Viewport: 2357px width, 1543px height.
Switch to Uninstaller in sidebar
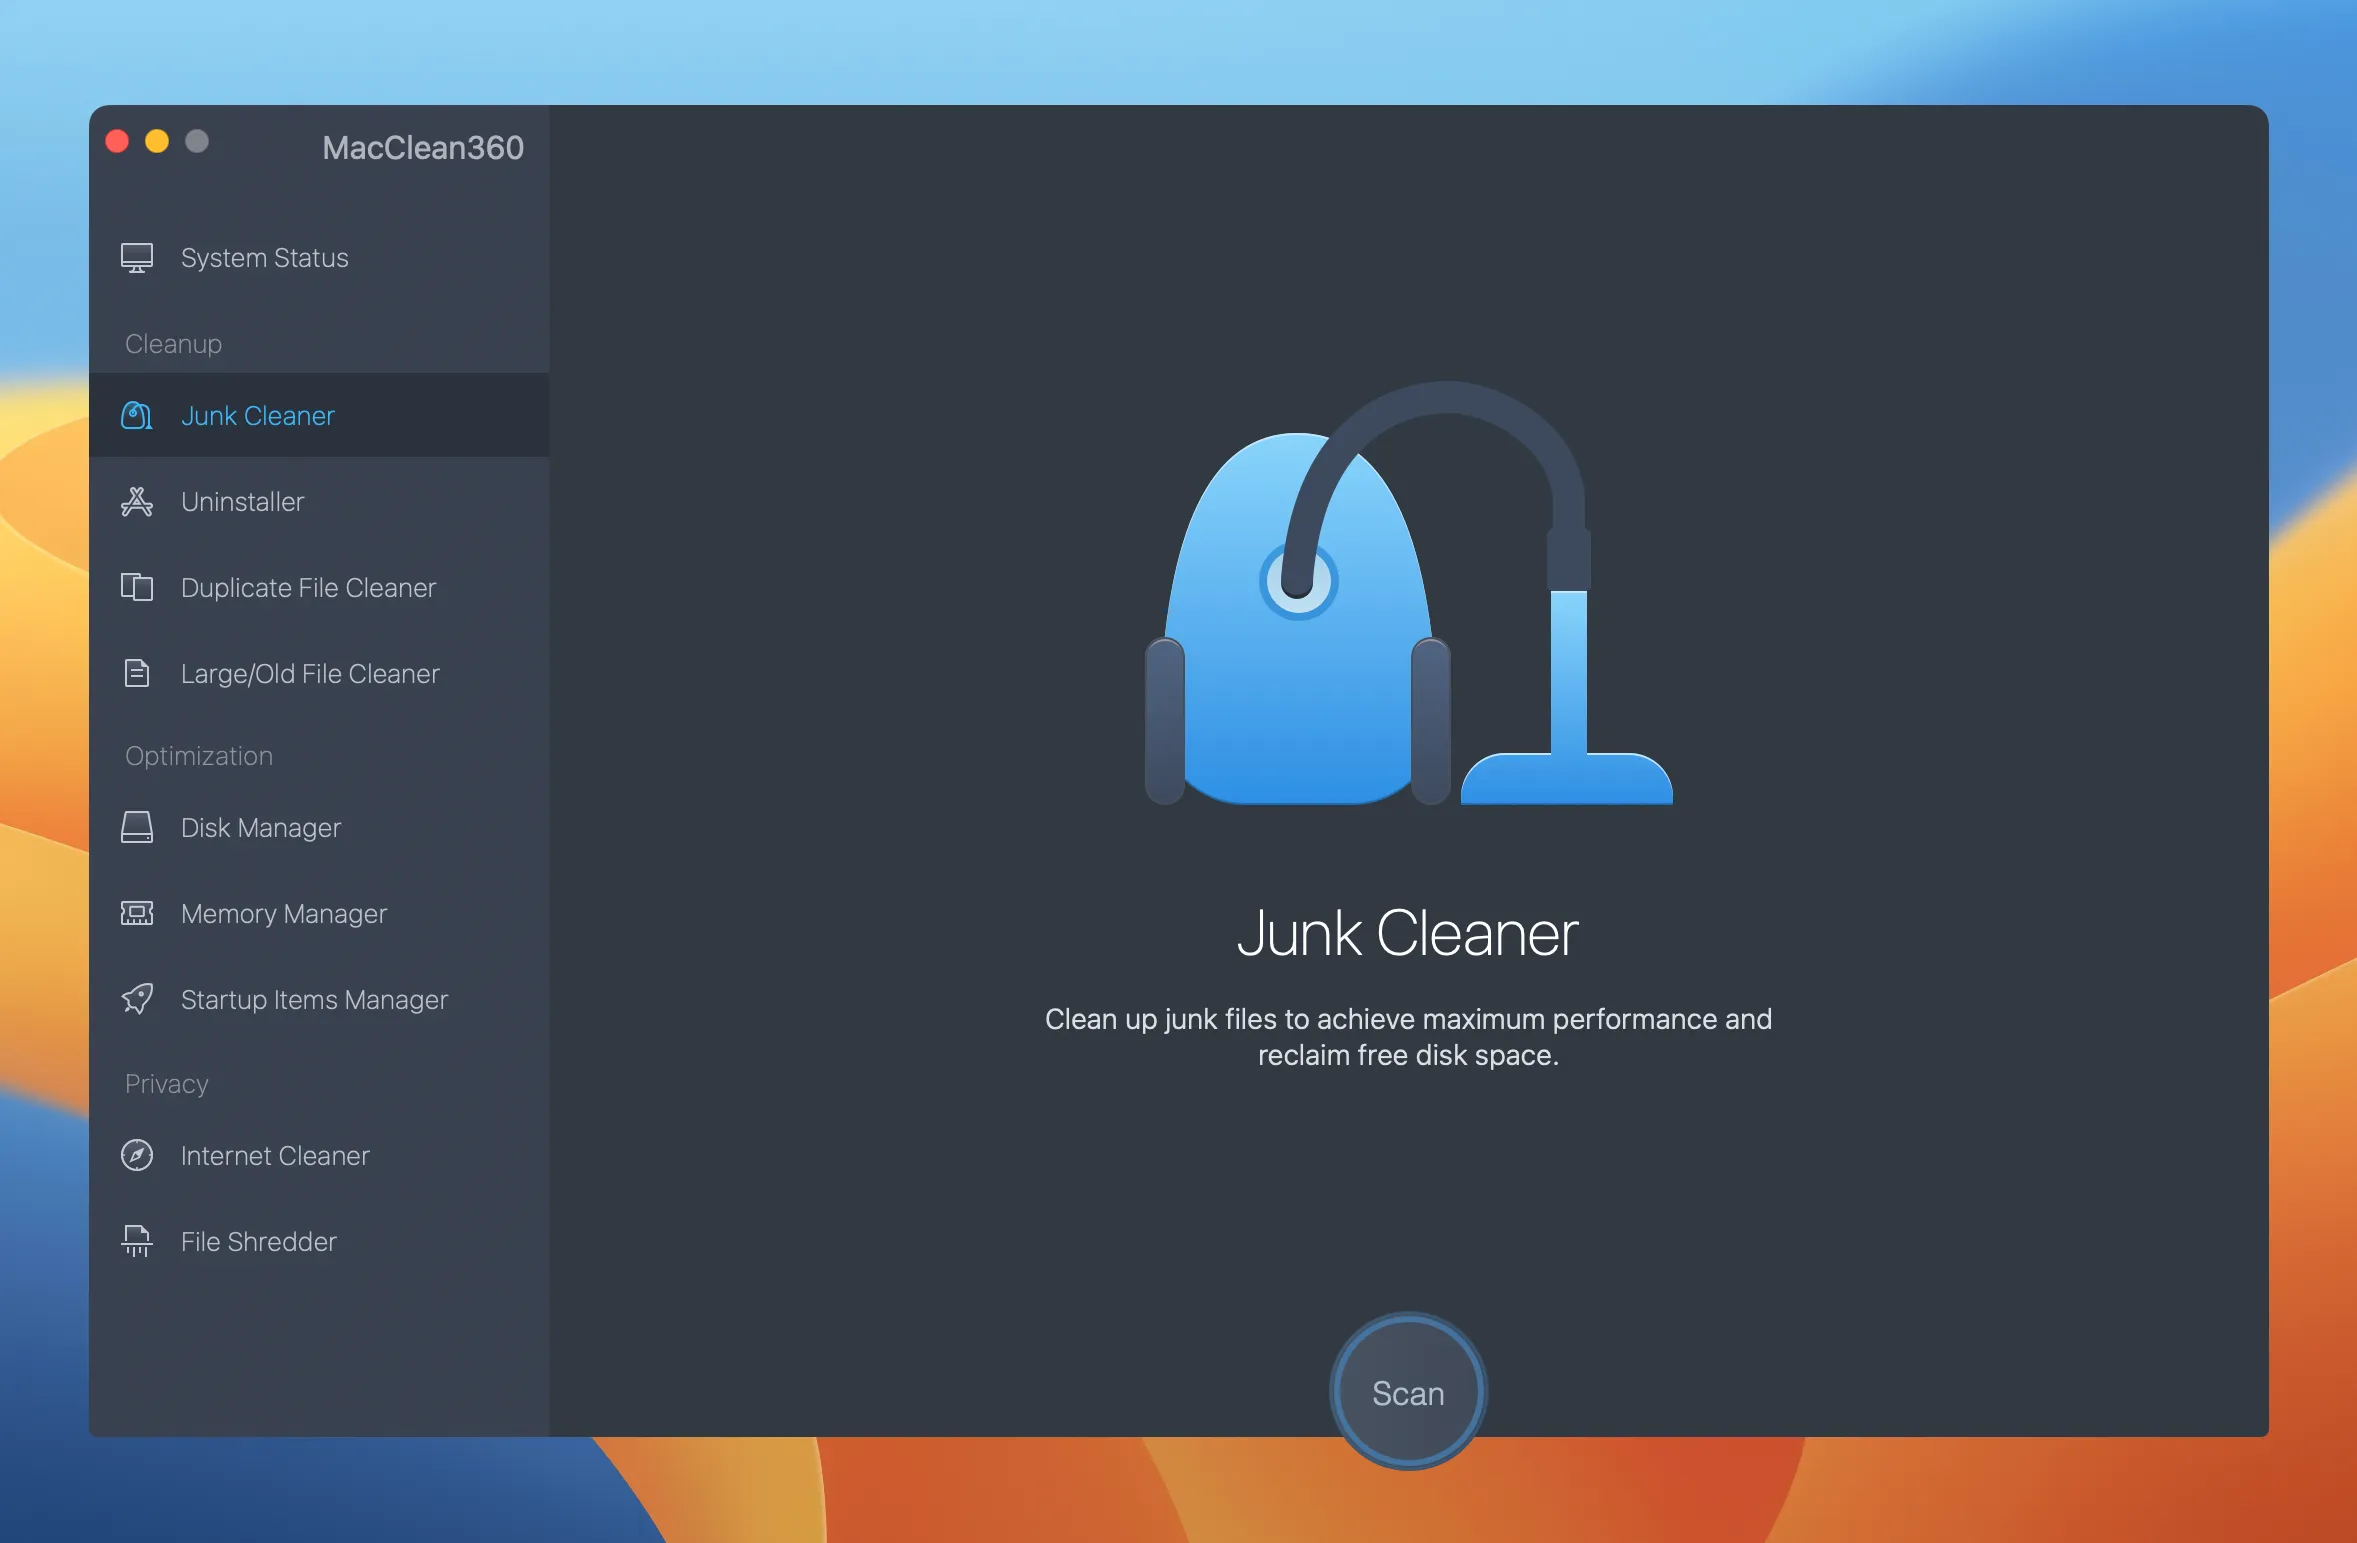[x=242, y=502]
